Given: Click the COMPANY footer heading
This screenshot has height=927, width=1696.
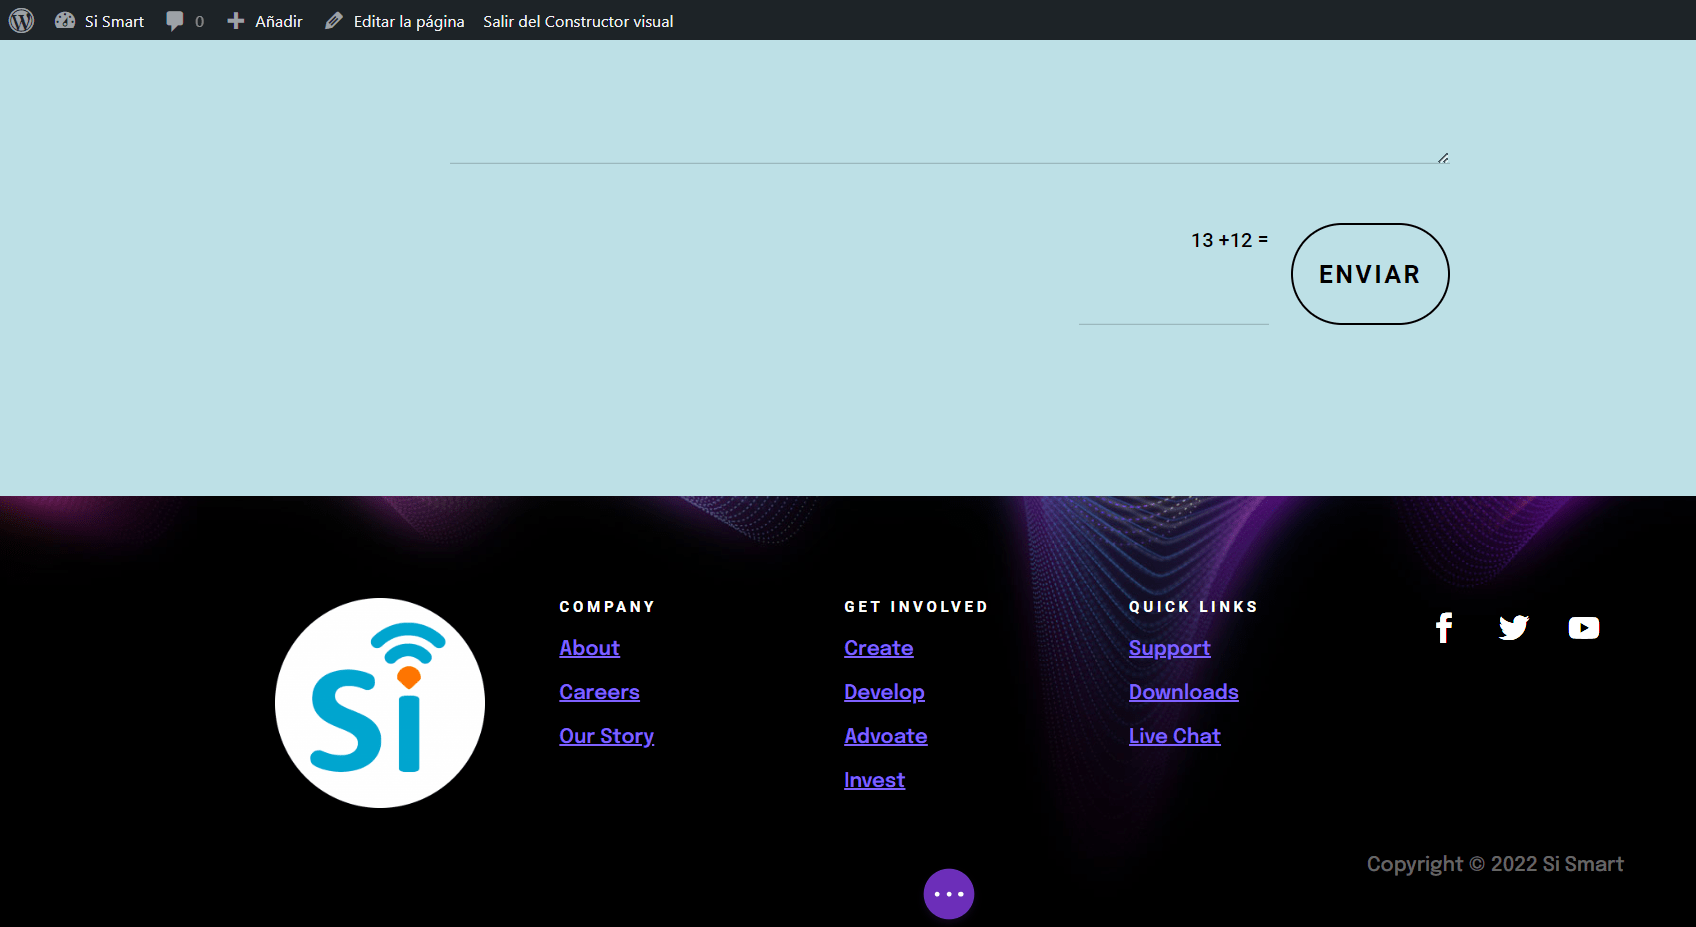Looking at the screenshot, I should pyautogui.click(x=607, y=607).
